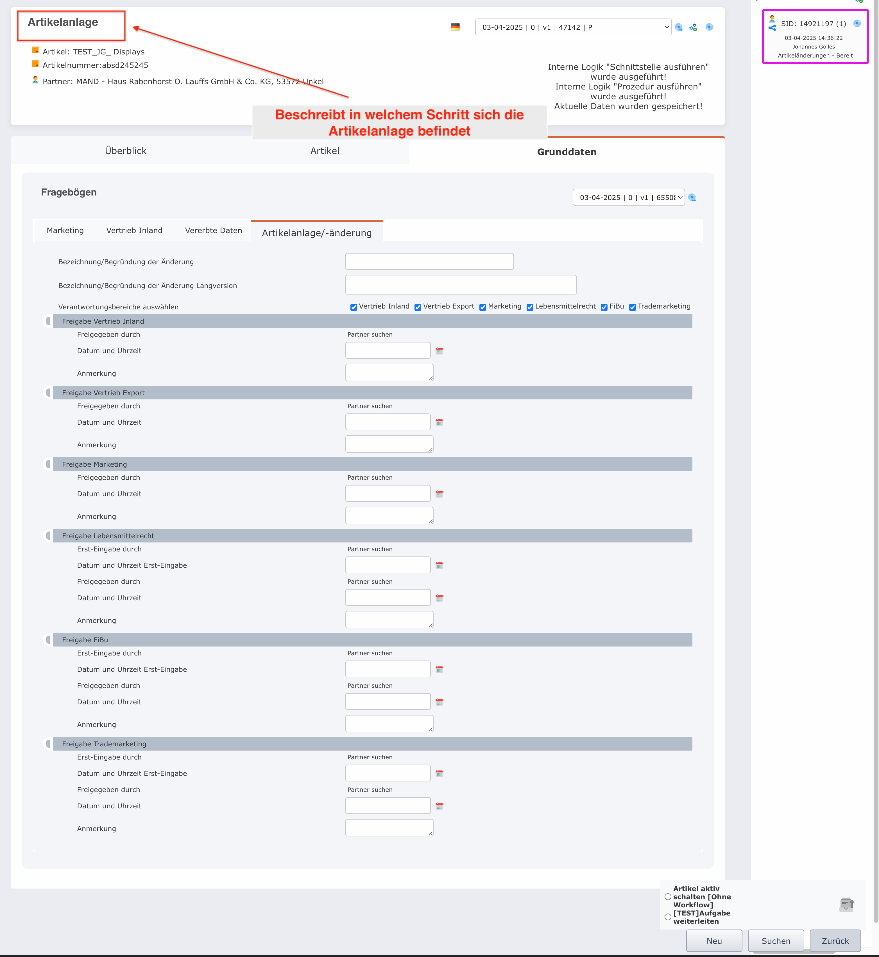Click the share icon in the article header
Screen dimensions: 879x957
point(693,27)
